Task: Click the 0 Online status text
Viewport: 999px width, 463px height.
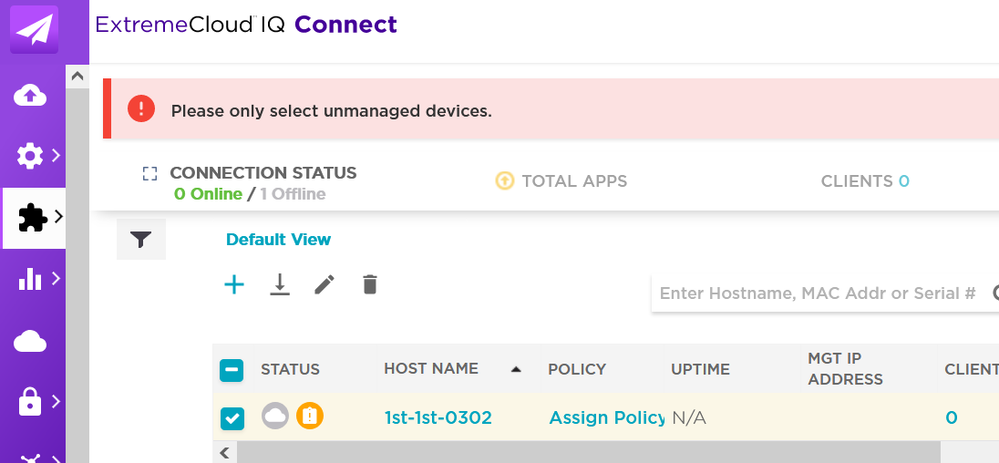Action: click(x=208, y=194)
